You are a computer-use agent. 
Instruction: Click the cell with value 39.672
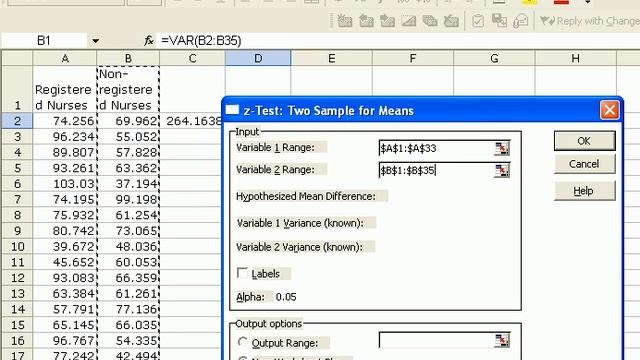65,247
